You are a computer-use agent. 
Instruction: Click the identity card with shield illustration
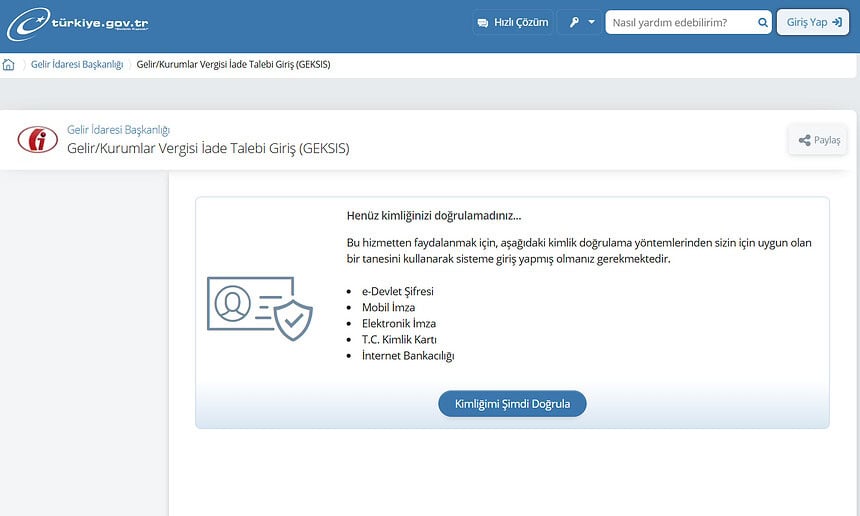tap(259, 309)
